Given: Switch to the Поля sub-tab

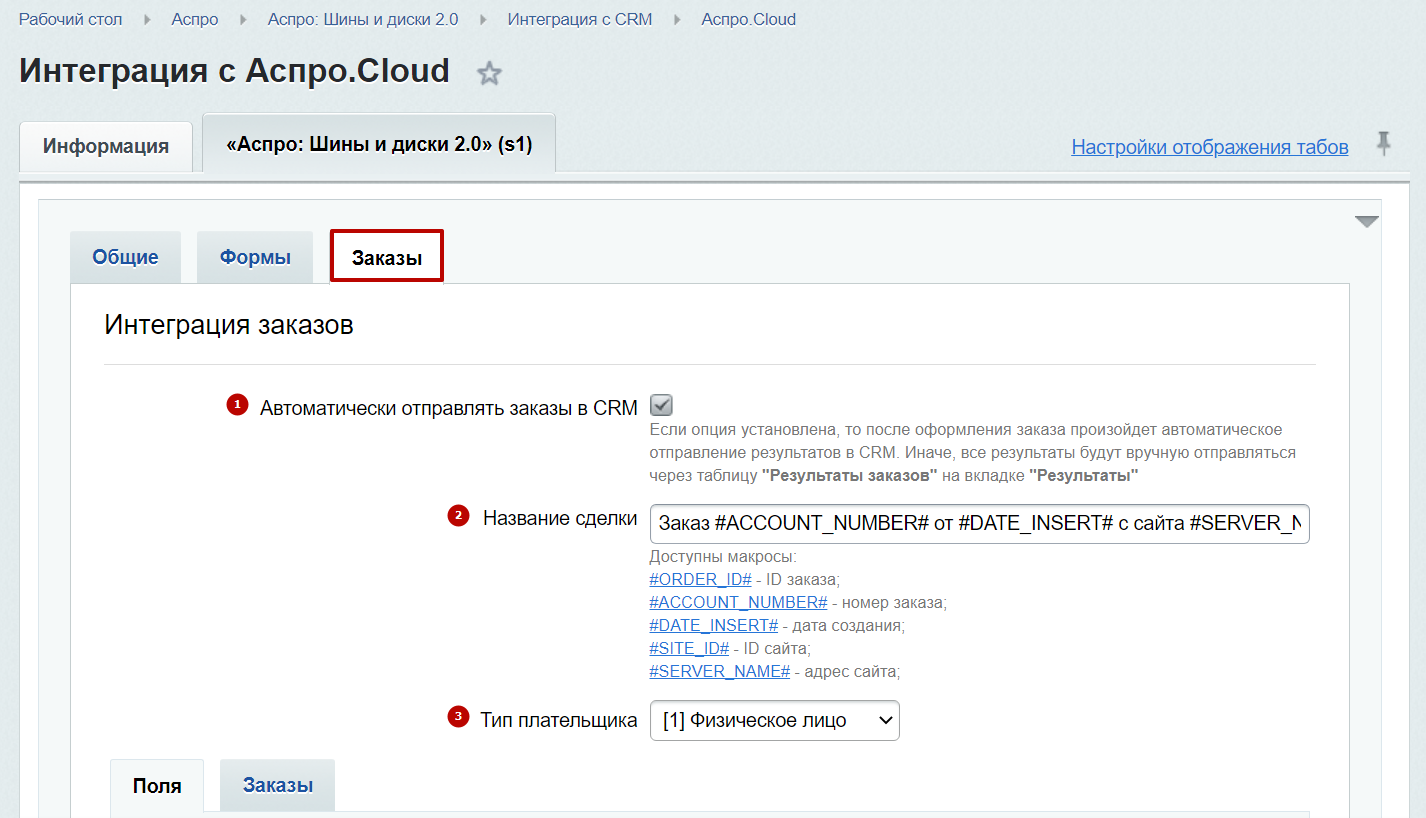Looking at the screenshot, I should click(157, 786).
